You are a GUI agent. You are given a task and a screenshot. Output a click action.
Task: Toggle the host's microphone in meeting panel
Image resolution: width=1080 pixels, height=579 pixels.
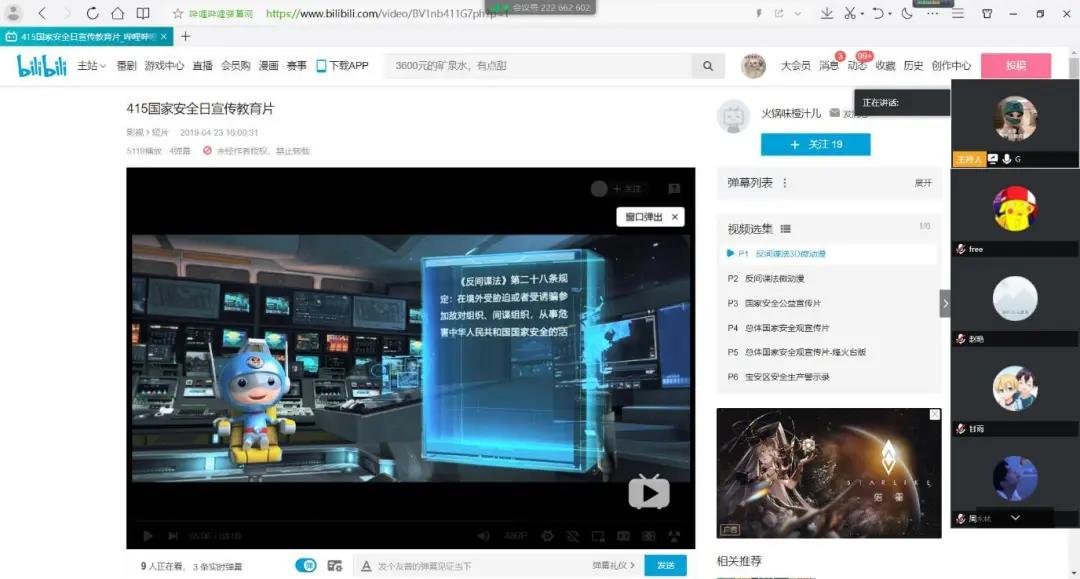pyautogui.click(x=1006, y=158)
